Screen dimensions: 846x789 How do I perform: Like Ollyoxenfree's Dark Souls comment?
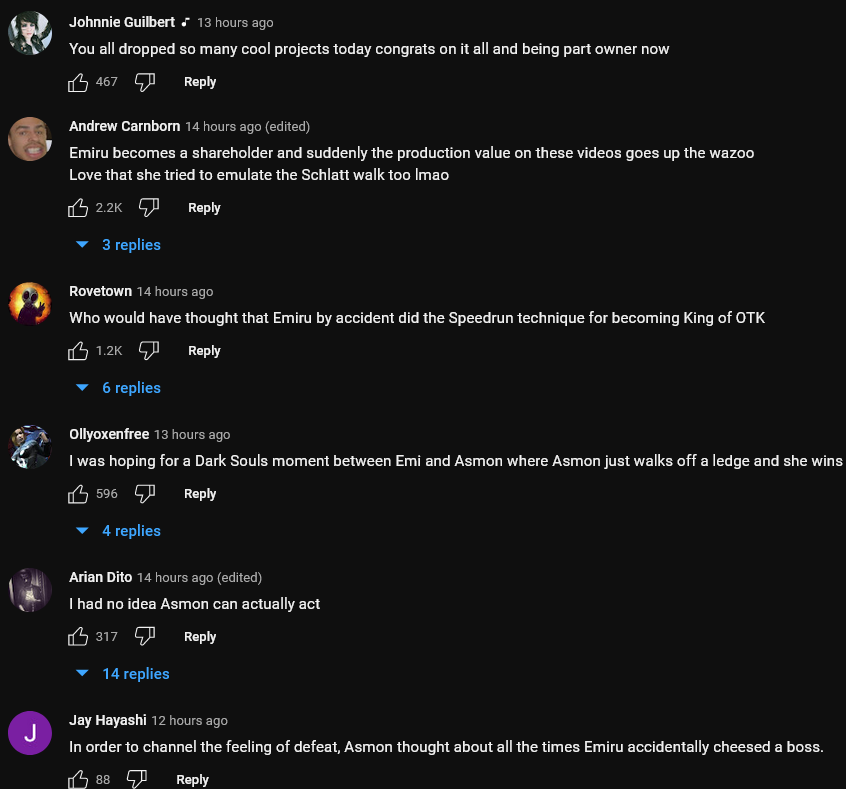pos(78,494)
